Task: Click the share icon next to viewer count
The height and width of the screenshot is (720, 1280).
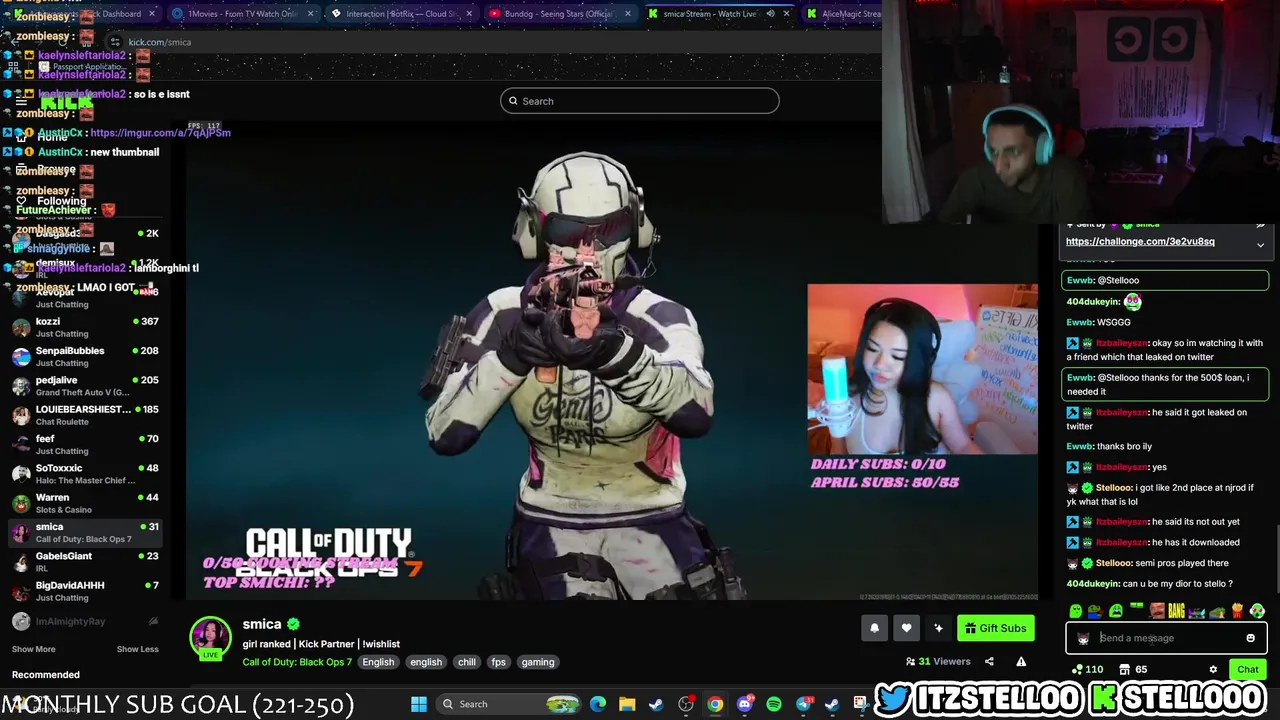Action: (989, 661)
